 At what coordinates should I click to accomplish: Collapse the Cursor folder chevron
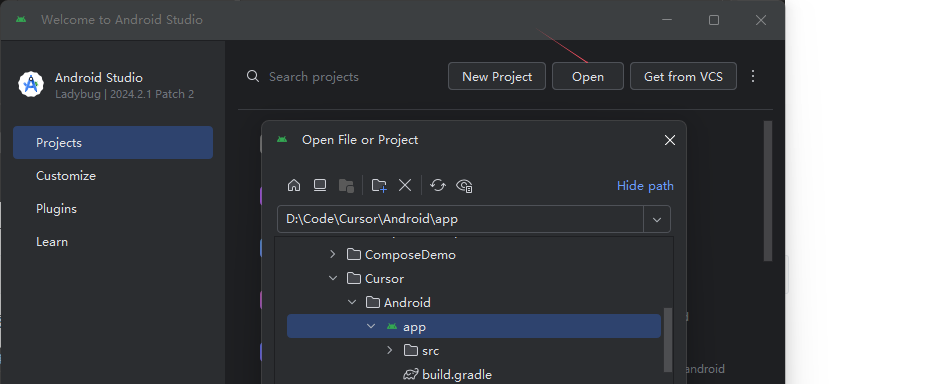(333, 278)
